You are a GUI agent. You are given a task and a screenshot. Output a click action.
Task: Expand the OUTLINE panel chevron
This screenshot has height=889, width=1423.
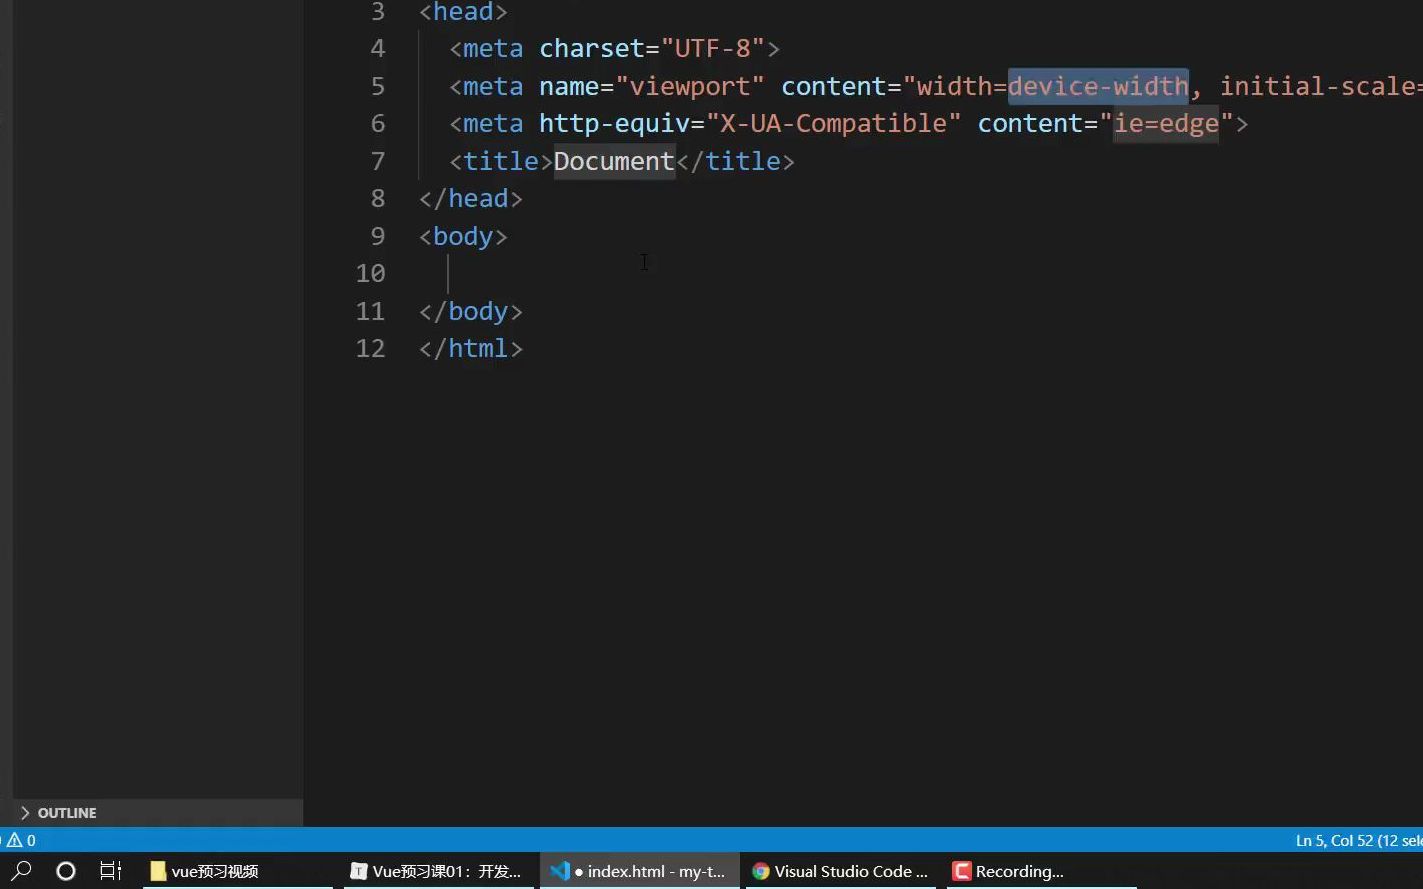tap(25, 813)
